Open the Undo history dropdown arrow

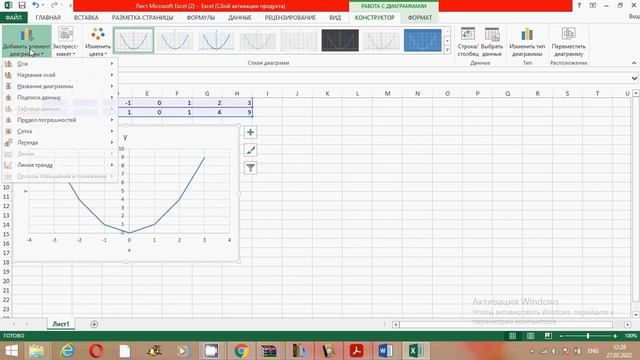click(x=43, y=5)
